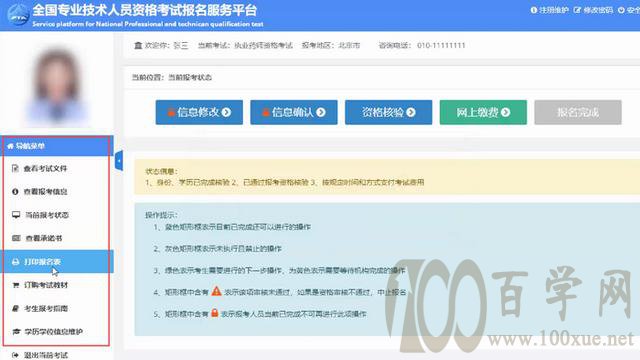Collapse the sidebar with the blue arrow handle
This screenshot has height=360, width=640.
pos(119,160)
